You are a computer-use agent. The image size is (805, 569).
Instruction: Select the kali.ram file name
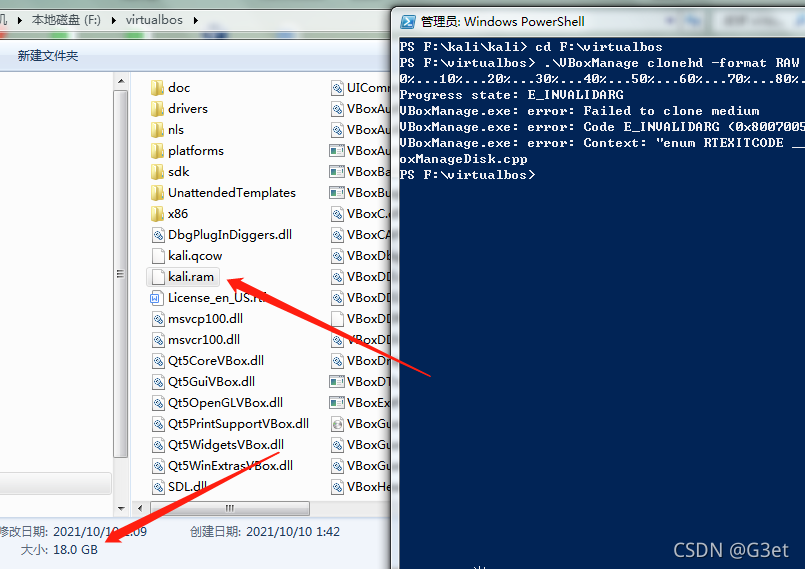tap(191, 277)
